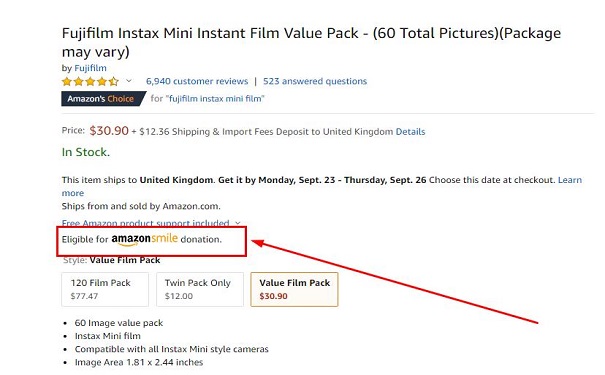The image size is (605, 375).
Task: Click the chevron after product support text
Action: [x=238, y=223]
